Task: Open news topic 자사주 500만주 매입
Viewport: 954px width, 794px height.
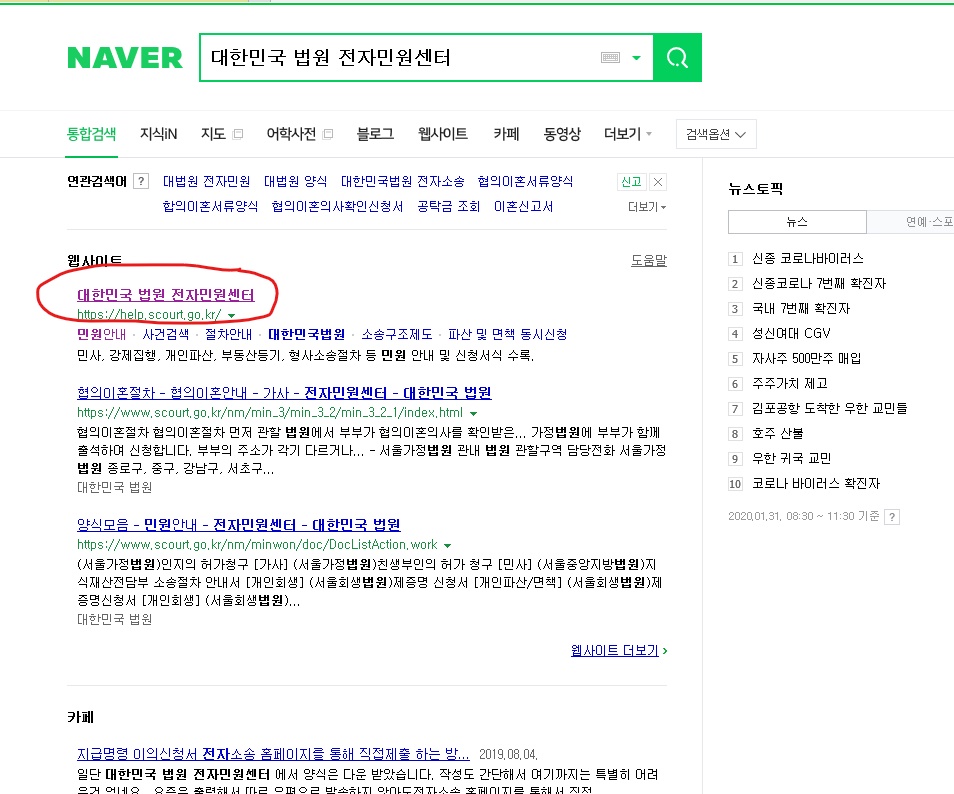Action: 806,358
